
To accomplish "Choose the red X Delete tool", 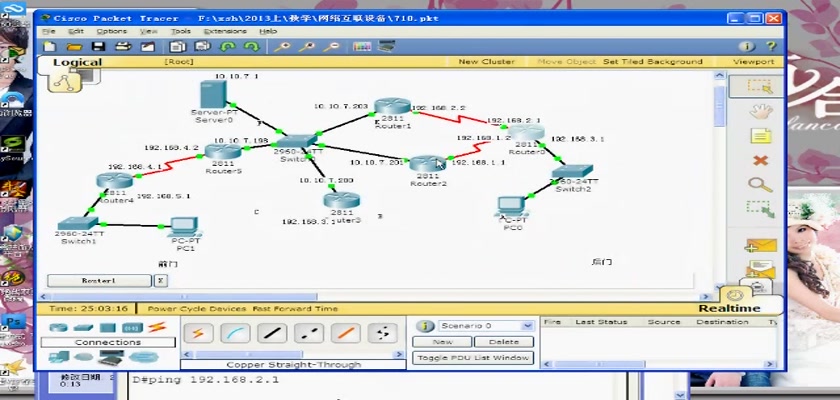I will tap(760, 160).
